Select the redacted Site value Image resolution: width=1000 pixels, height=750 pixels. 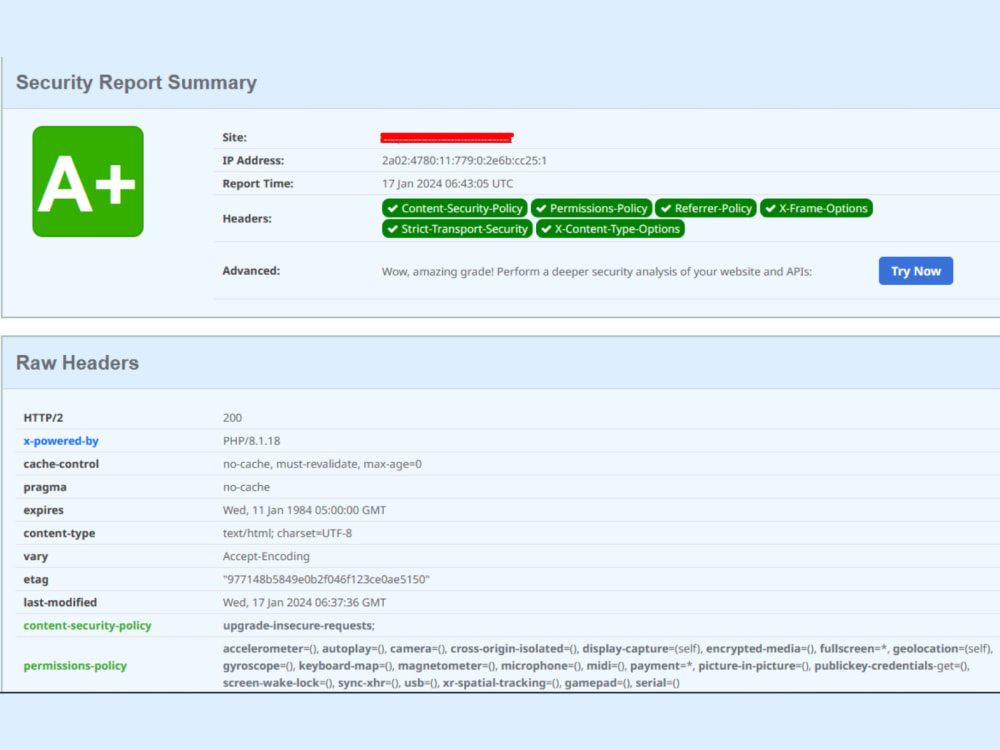[446, 137]
